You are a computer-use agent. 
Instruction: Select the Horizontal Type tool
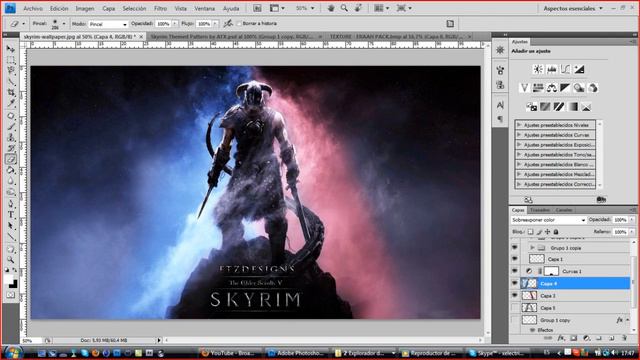point(11,215)
